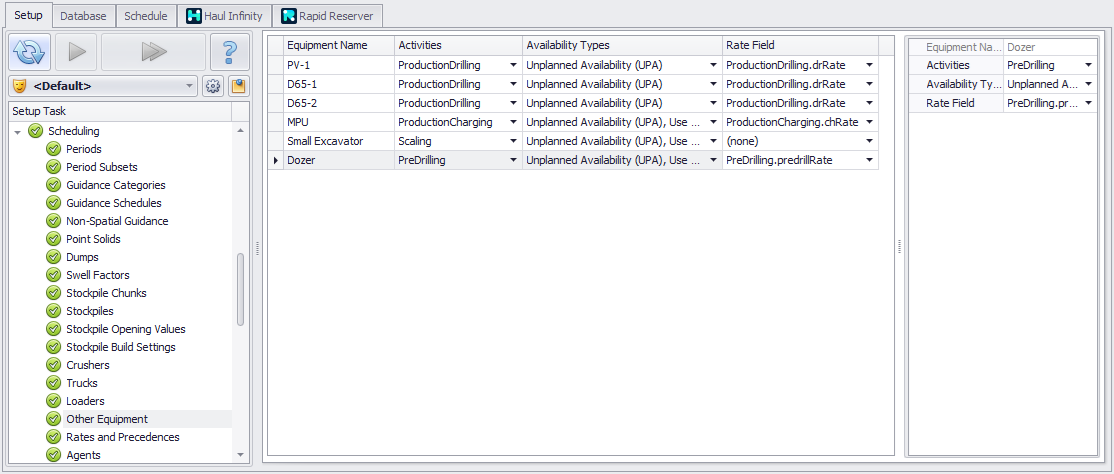
Task: Click green check icon next to Trucks
Action: [x=53, y=383]
